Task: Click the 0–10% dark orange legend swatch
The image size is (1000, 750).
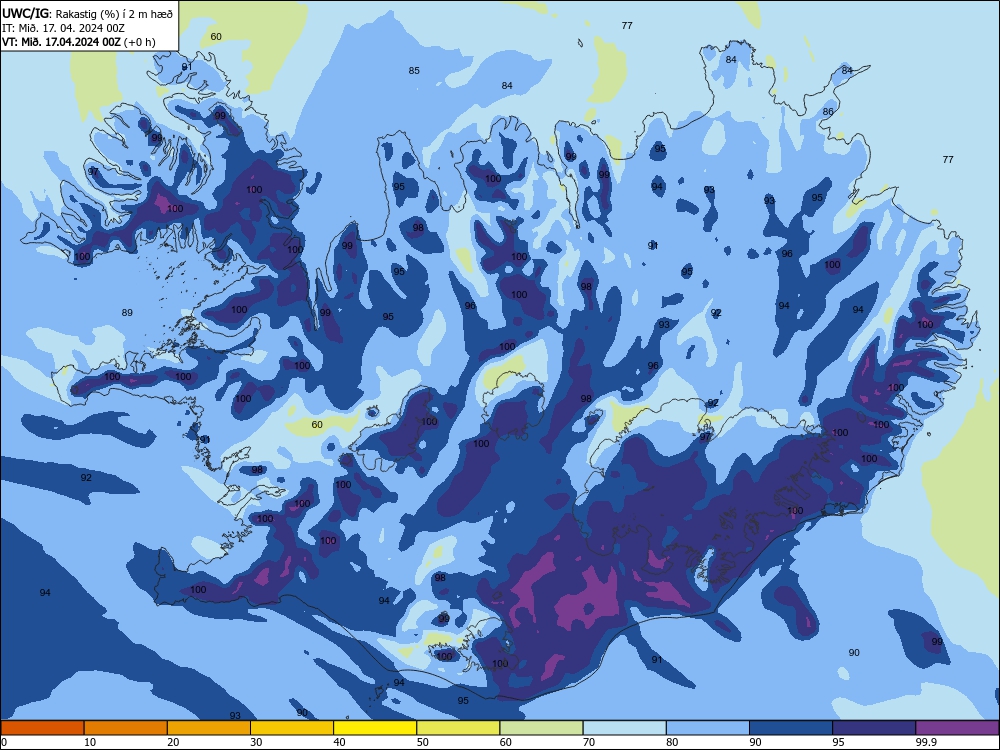Action: tap(42, 728)
